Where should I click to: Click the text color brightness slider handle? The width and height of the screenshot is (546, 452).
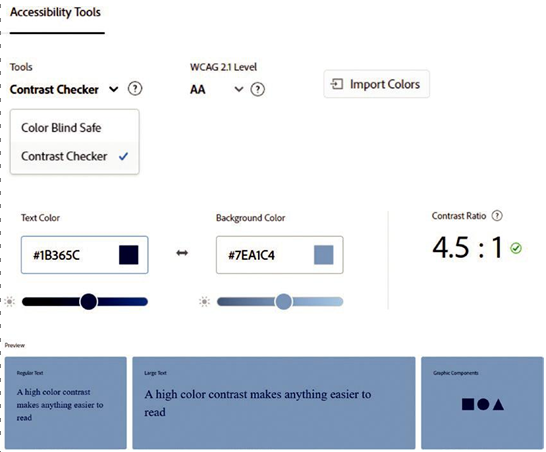[88, 302]
